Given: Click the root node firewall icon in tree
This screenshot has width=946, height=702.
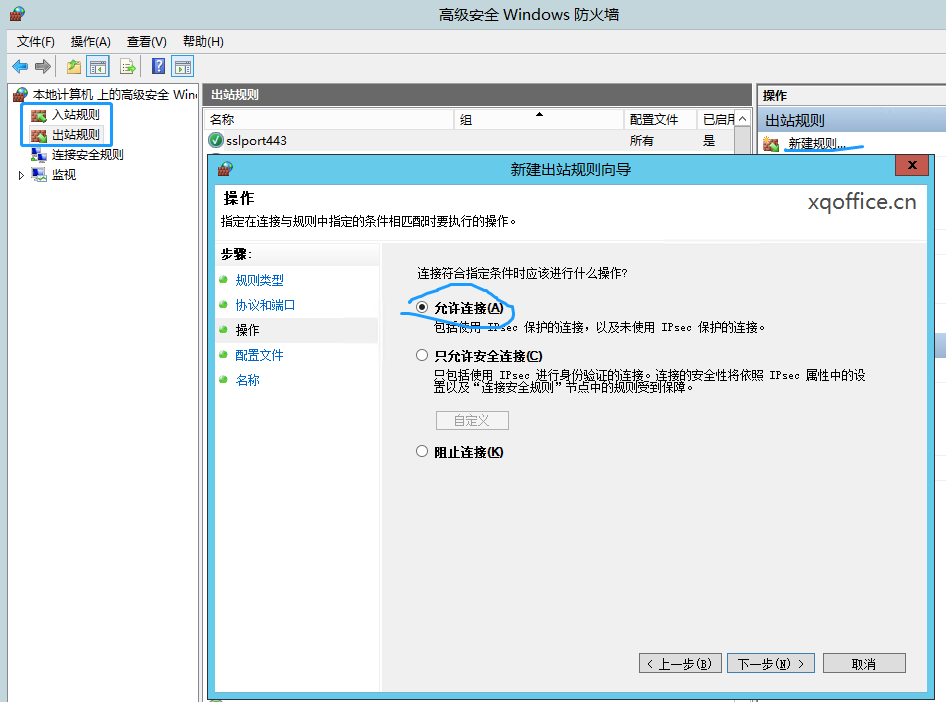Looking at the screenshot, I should tap(21, 95).
